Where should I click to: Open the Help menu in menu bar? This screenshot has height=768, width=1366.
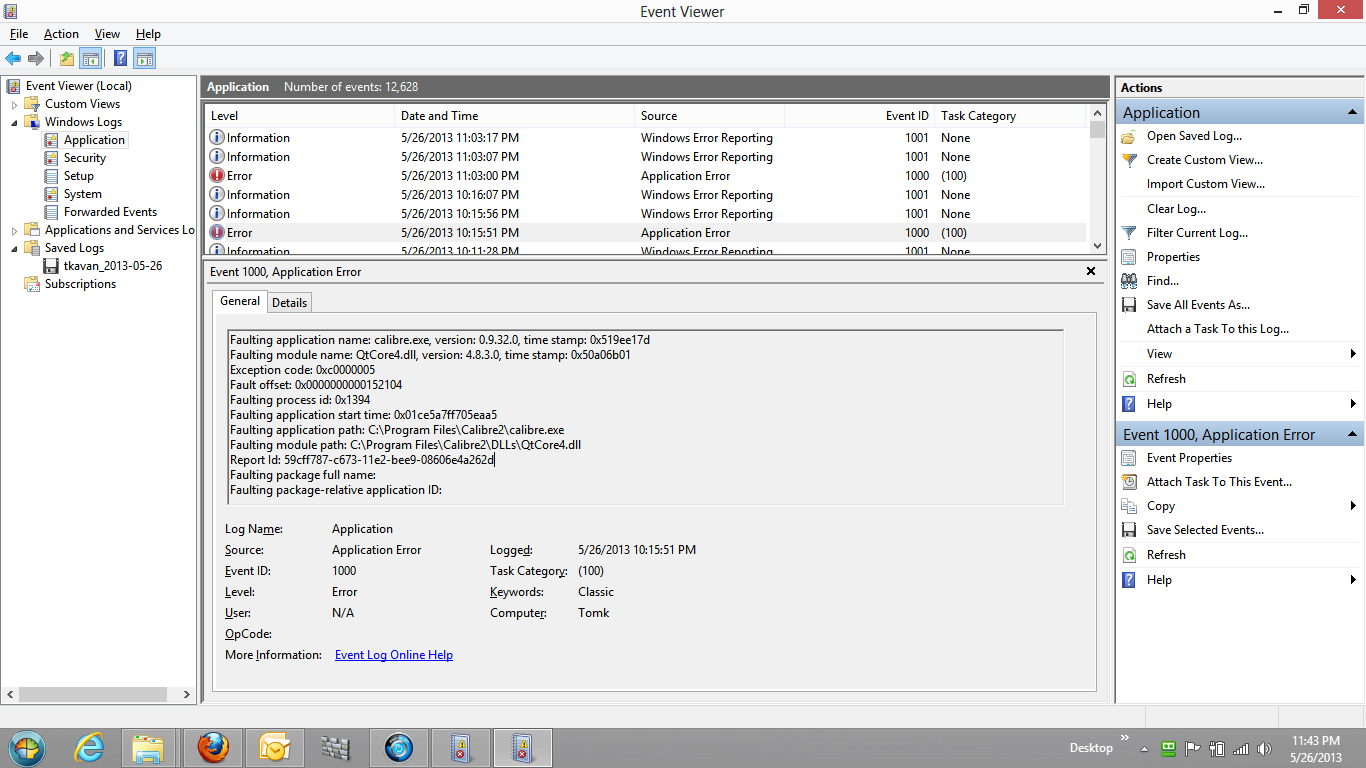[x=148, y=34]
